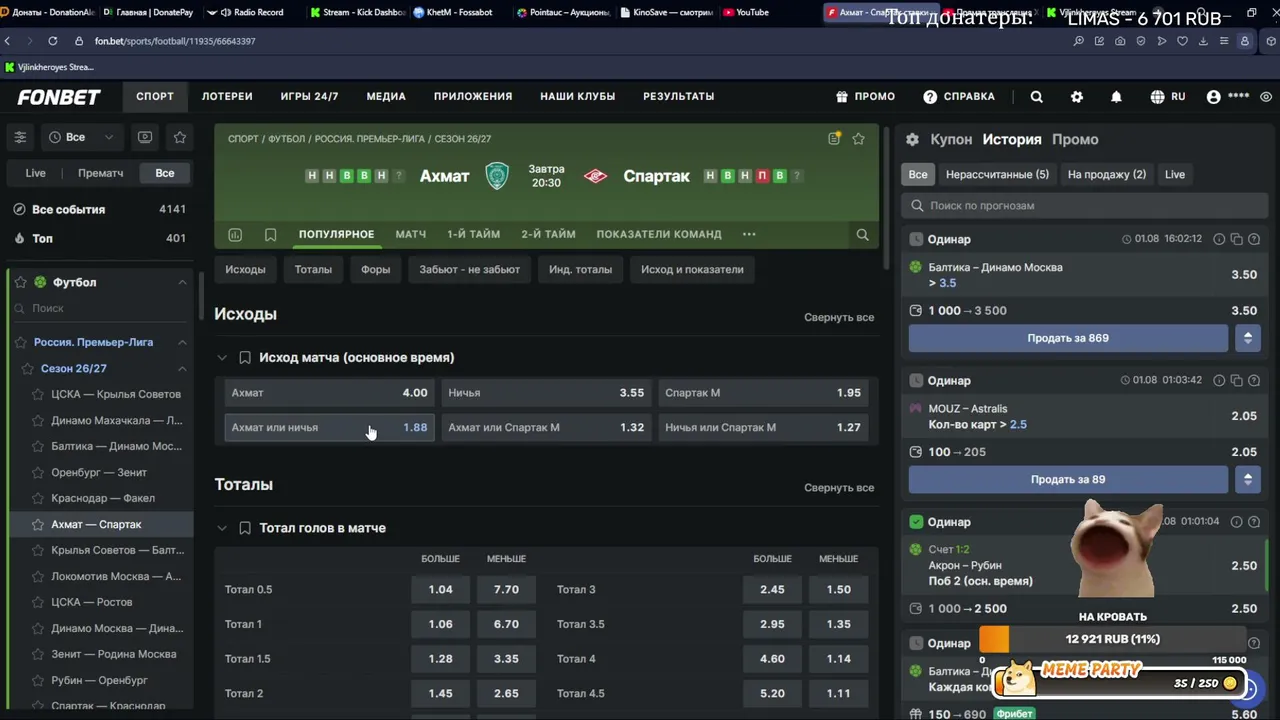Open notifications bell
1280x720 pixels.
click(1116, 96)
